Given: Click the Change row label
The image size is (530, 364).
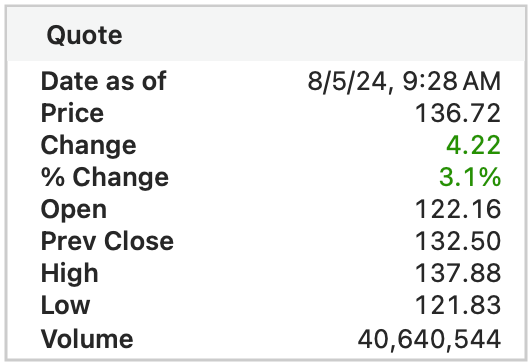Looking at the screenshot, I should pyautogui.click(x=88, y=146).
